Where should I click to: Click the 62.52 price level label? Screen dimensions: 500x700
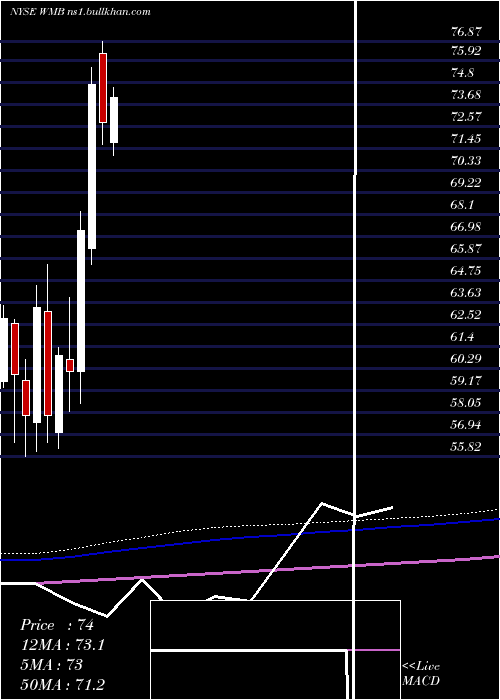pyautogui.click(x=466, y=314)
